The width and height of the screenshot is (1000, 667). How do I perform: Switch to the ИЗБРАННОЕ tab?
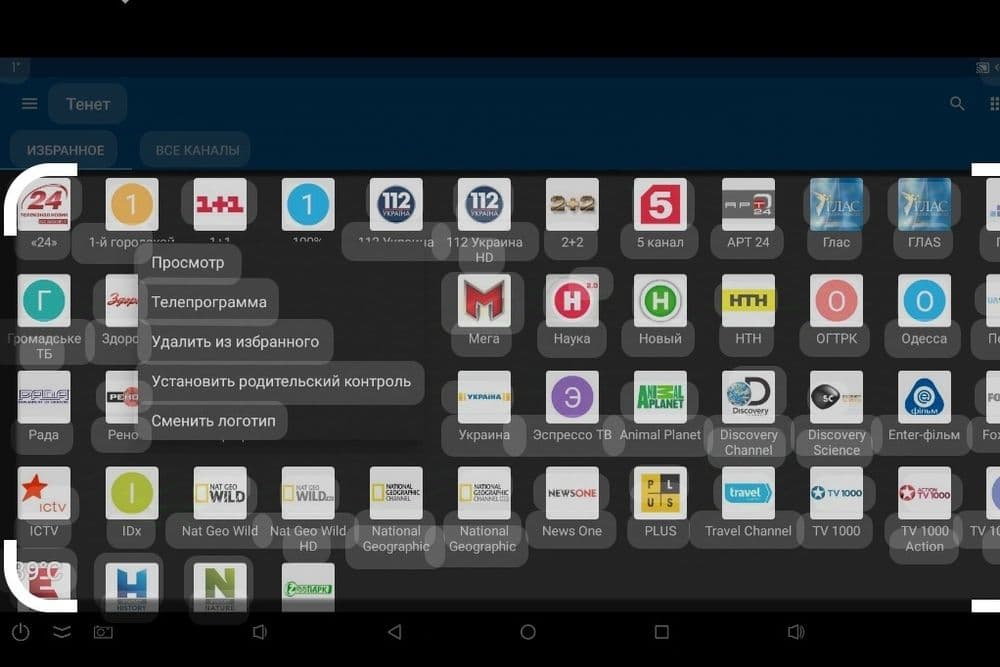65,150
